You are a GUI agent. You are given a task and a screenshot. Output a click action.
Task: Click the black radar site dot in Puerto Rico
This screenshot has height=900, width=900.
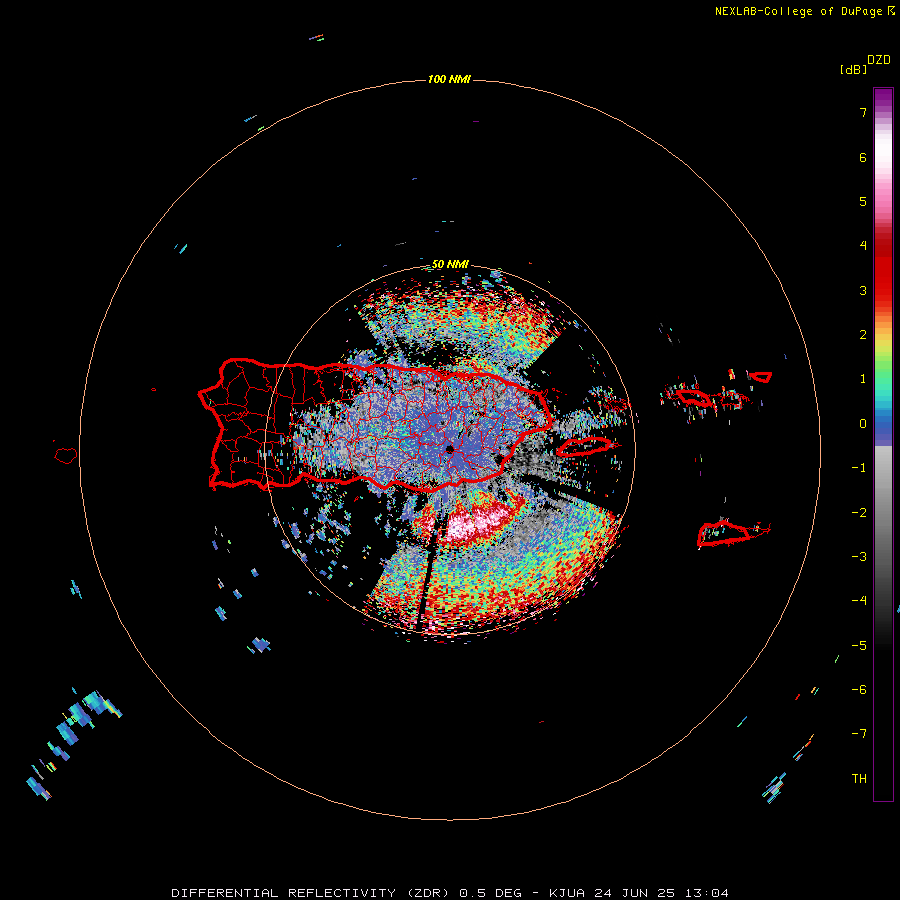[x=449, y=449]
